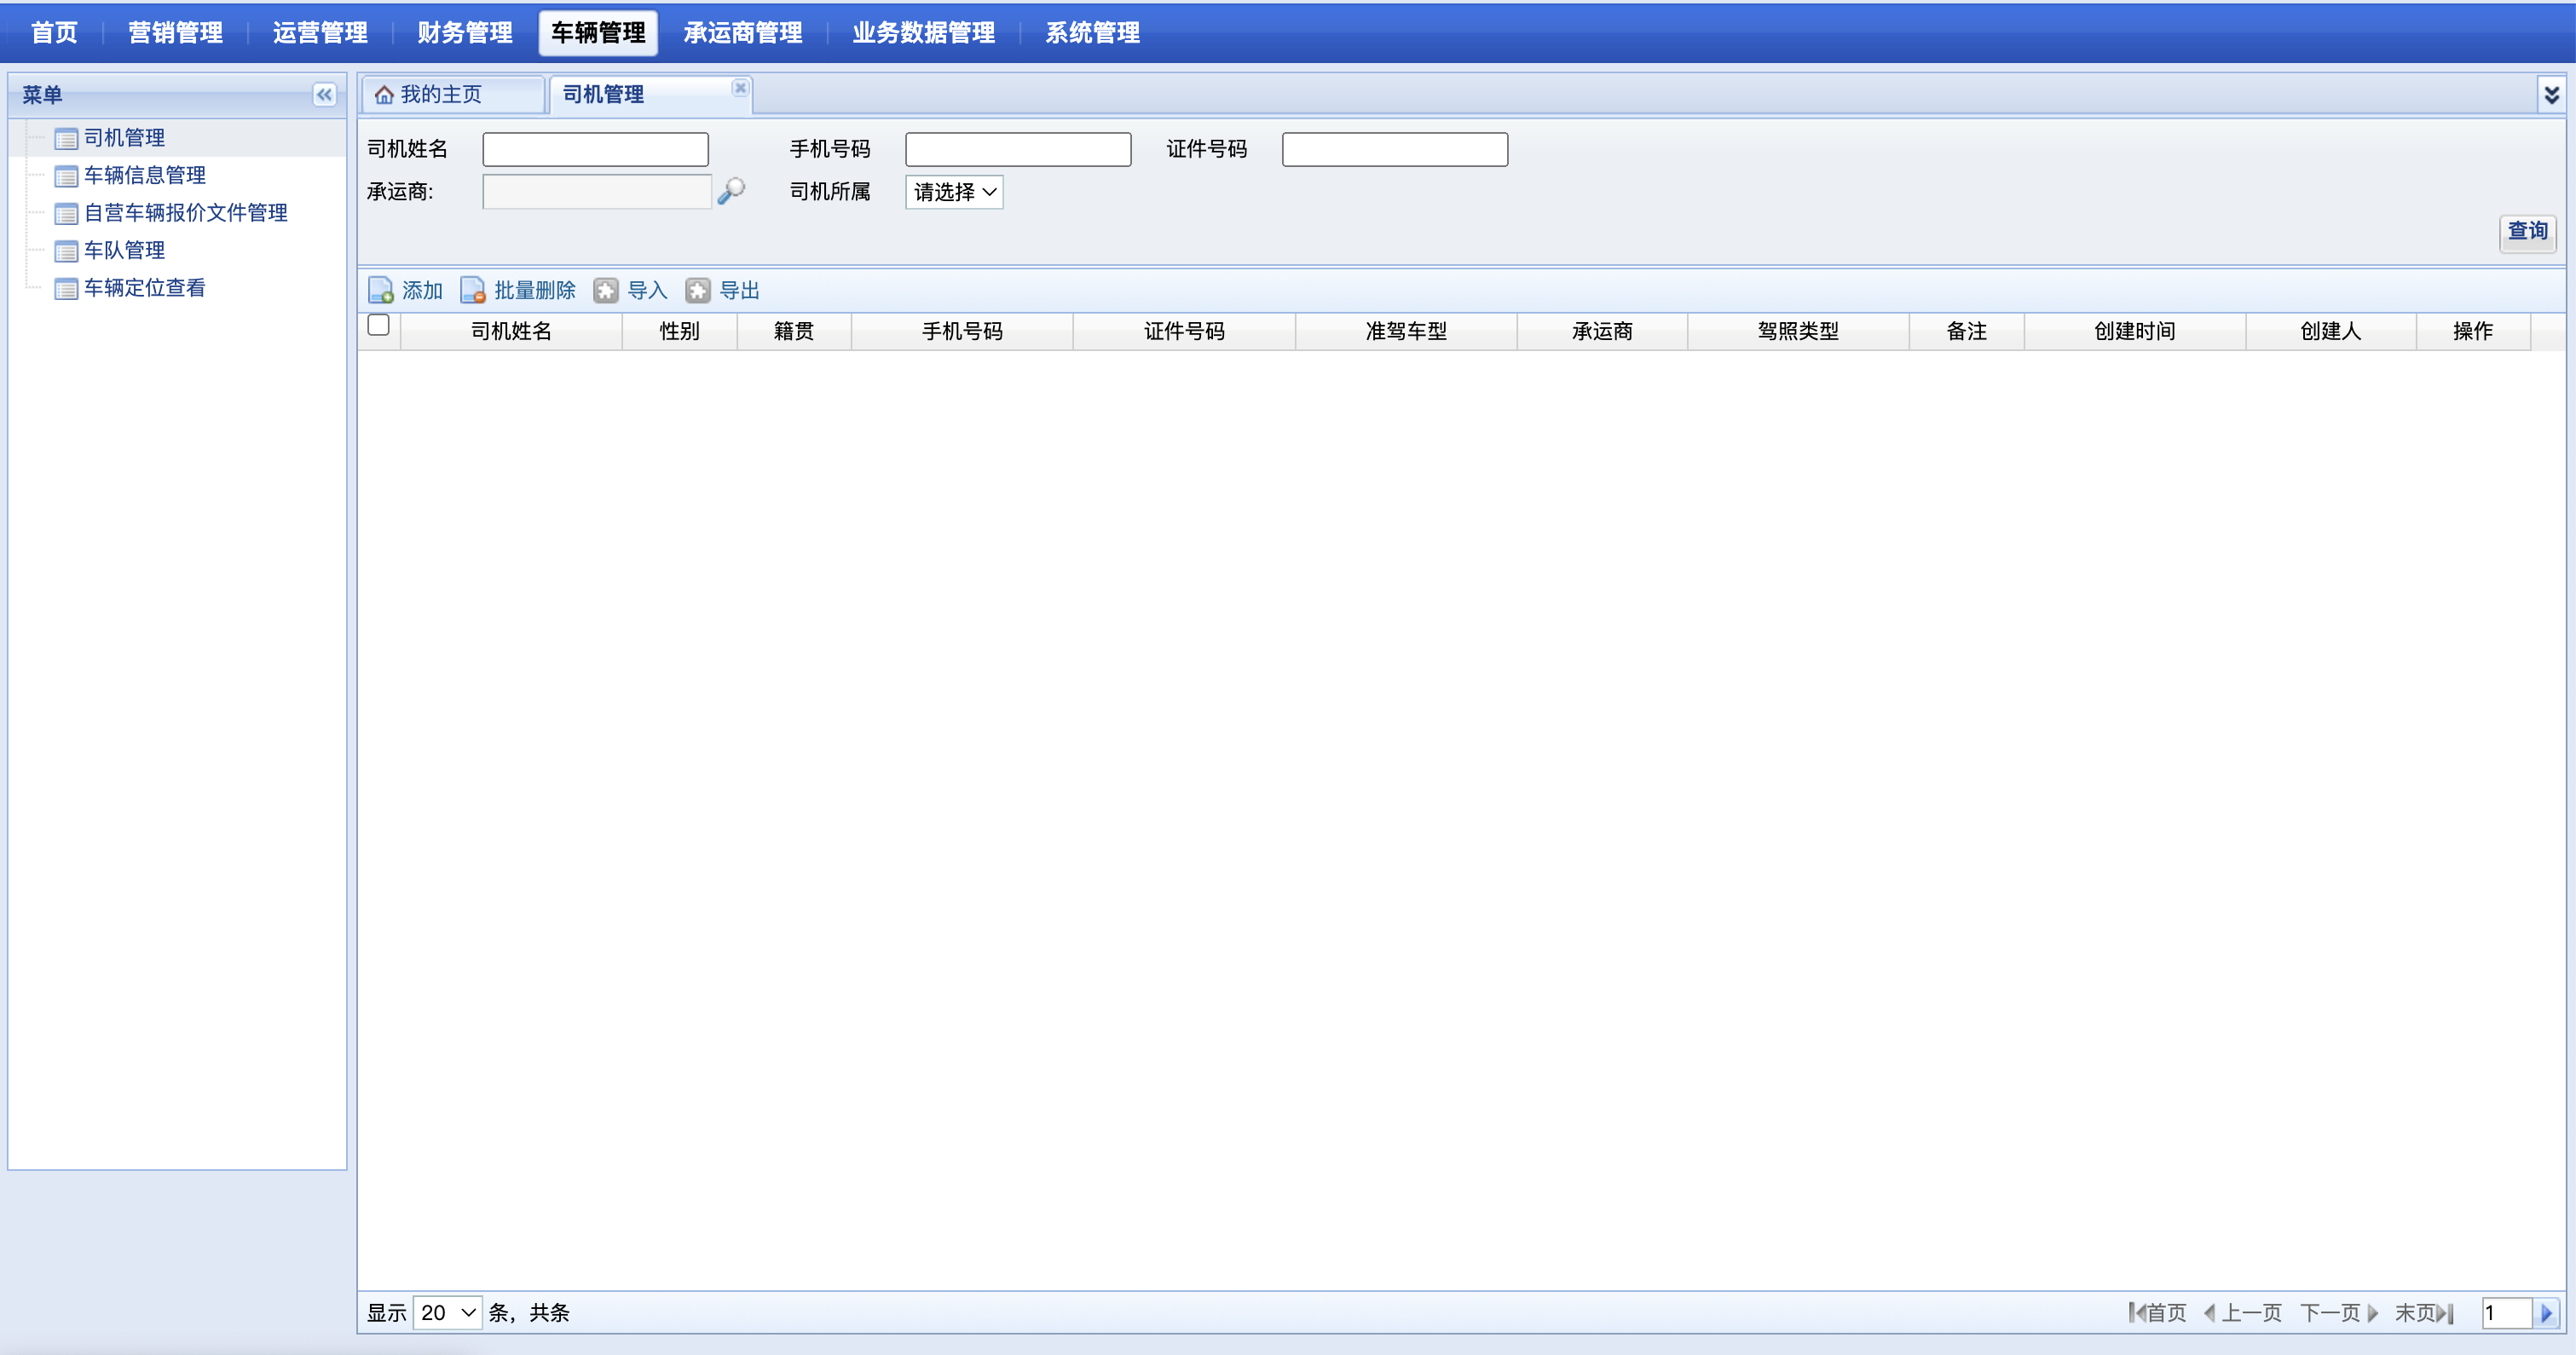Click the icon beside 自营车辆报价文件管理
This screenshot has width=2576, height=1355.
pos(66,214)
